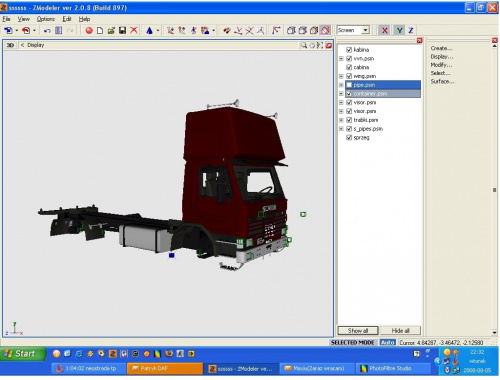Click the blue-red pivot axes icon
This screenshot has height=380, width=500.
coord(276,31)
